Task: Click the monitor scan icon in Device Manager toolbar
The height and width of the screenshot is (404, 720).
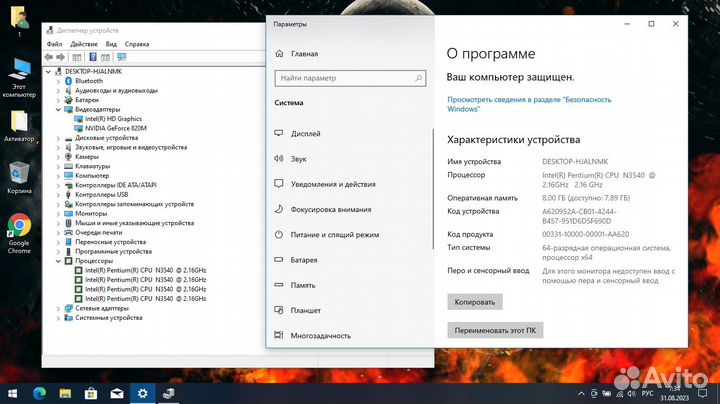Action: point(122,57)
